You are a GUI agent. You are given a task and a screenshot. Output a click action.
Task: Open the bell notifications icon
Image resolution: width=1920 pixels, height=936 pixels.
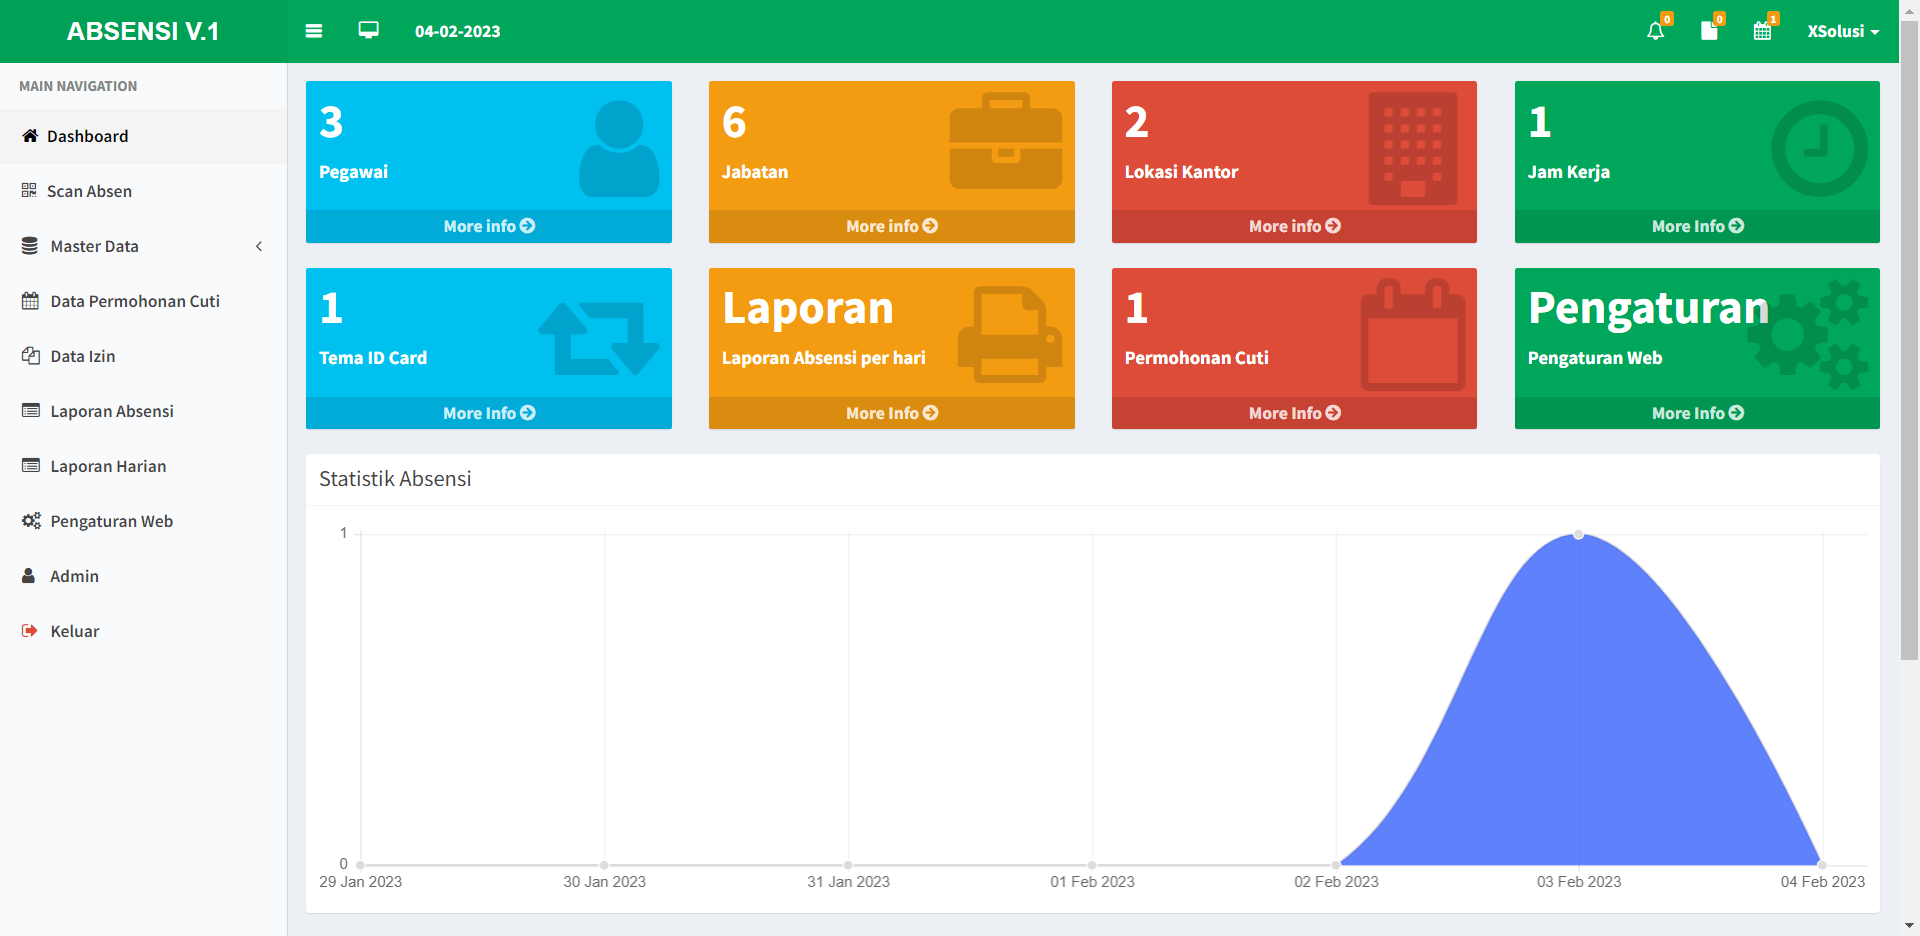click(1656, 31)
